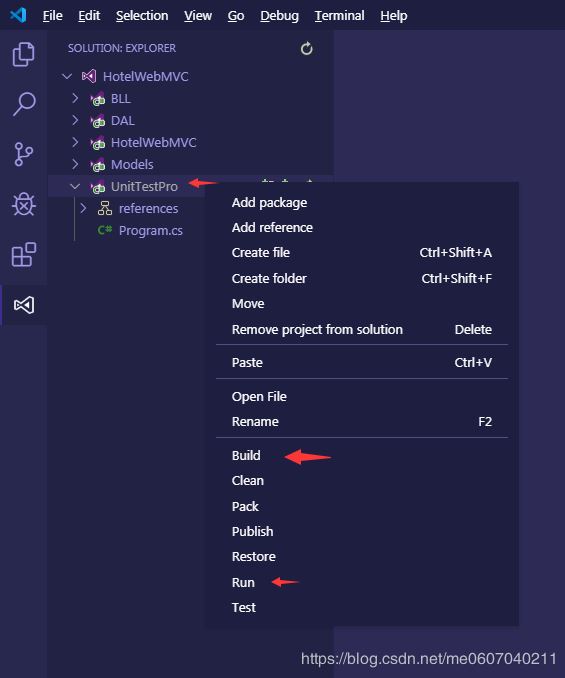The image size is (565, 678).
Task: Open Source Control branch icon
Action: click(23, 154)
